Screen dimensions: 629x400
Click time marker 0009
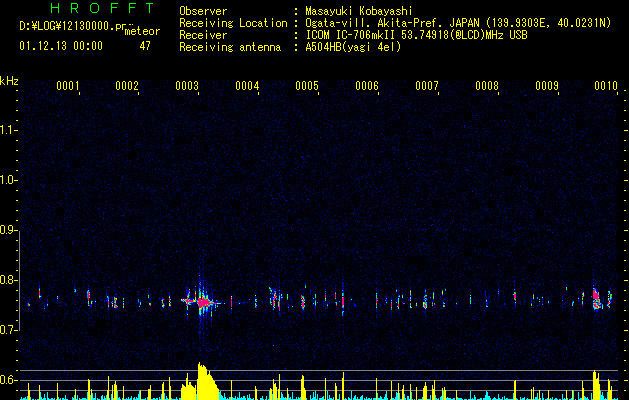547,86
